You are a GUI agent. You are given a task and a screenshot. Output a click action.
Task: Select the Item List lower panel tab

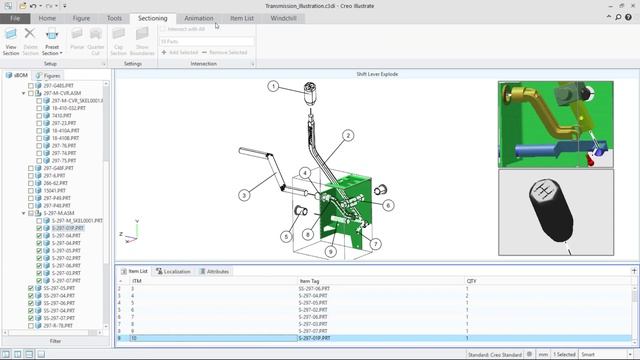[134, 271]
